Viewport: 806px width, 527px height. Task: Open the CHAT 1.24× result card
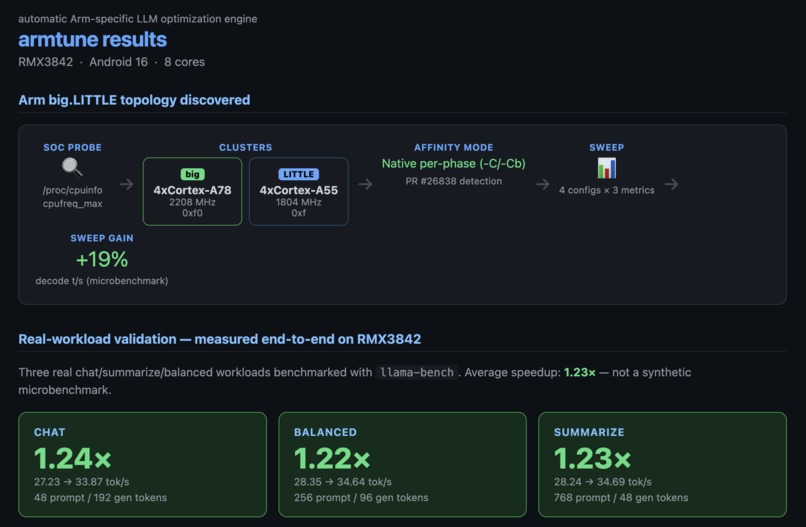(x=142, y=464)
